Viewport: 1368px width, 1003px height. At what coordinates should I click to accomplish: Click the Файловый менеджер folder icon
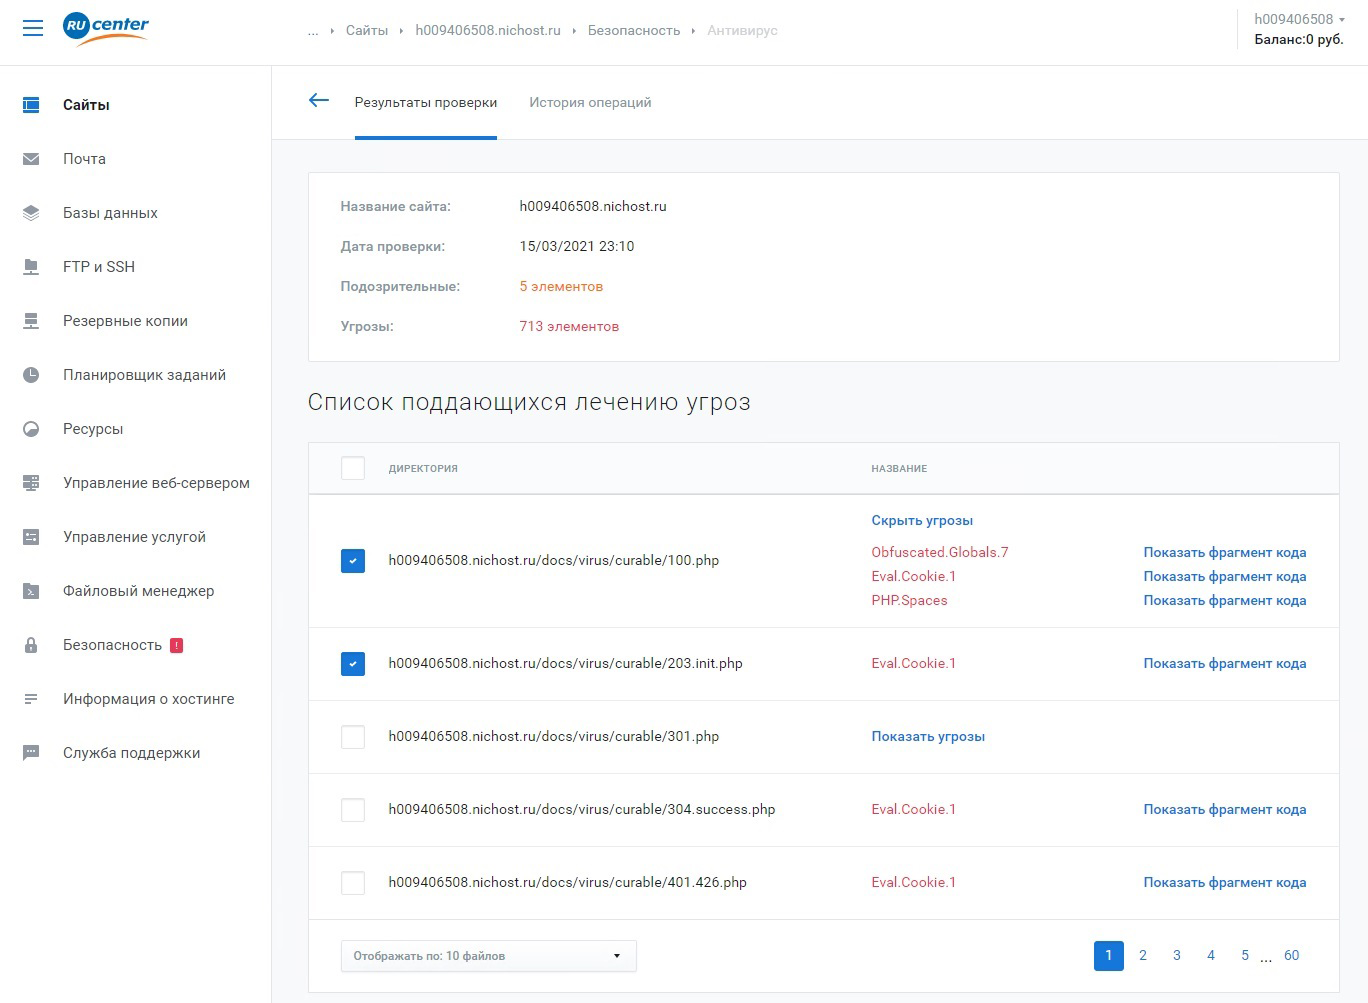[x=31, y=591]
